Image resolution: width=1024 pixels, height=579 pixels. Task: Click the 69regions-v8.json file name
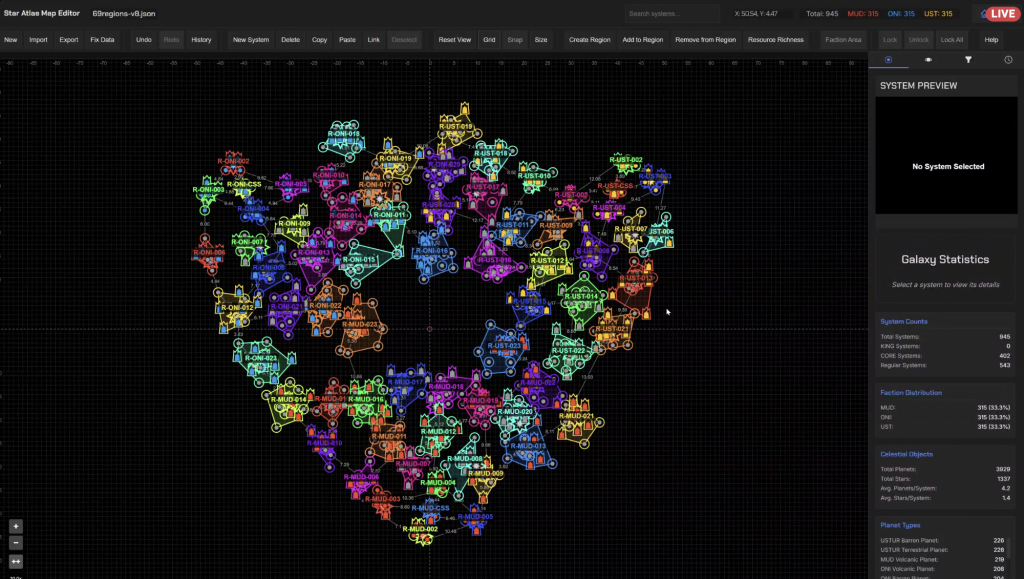pyautogui.click(x=124, y=14)
